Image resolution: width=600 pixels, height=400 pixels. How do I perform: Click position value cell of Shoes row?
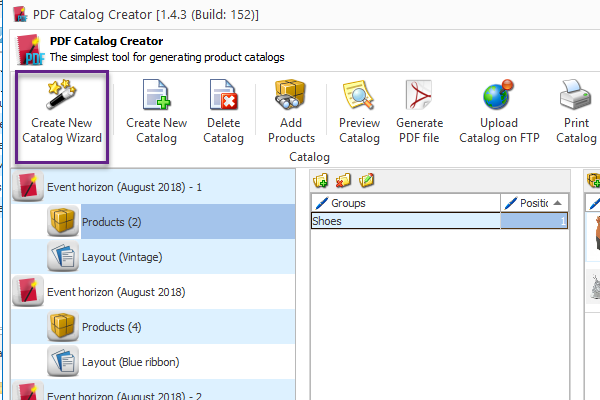534,221
